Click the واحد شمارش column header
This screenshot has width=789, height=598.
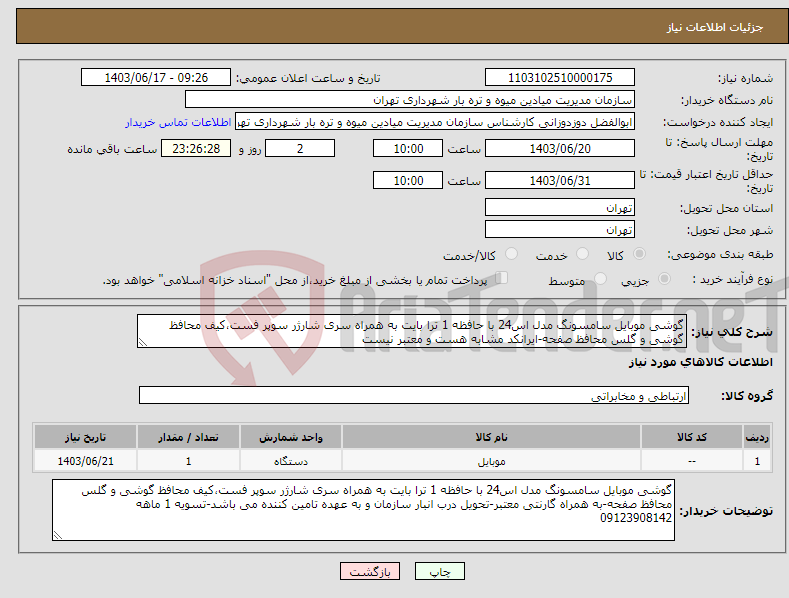click(291, 437)
